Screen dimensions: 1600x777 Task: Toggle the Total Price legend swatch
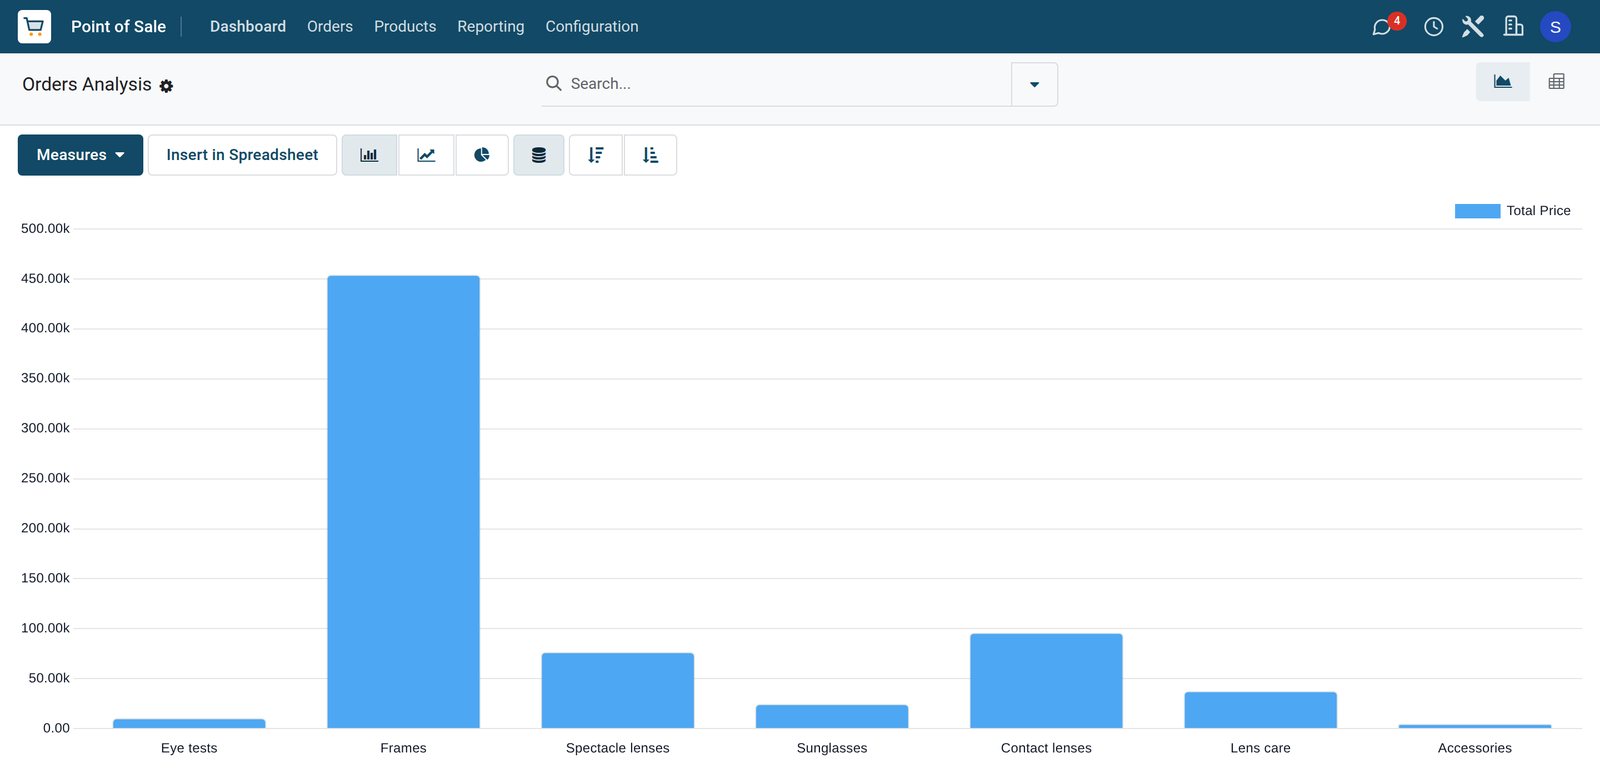(1477, 211)
